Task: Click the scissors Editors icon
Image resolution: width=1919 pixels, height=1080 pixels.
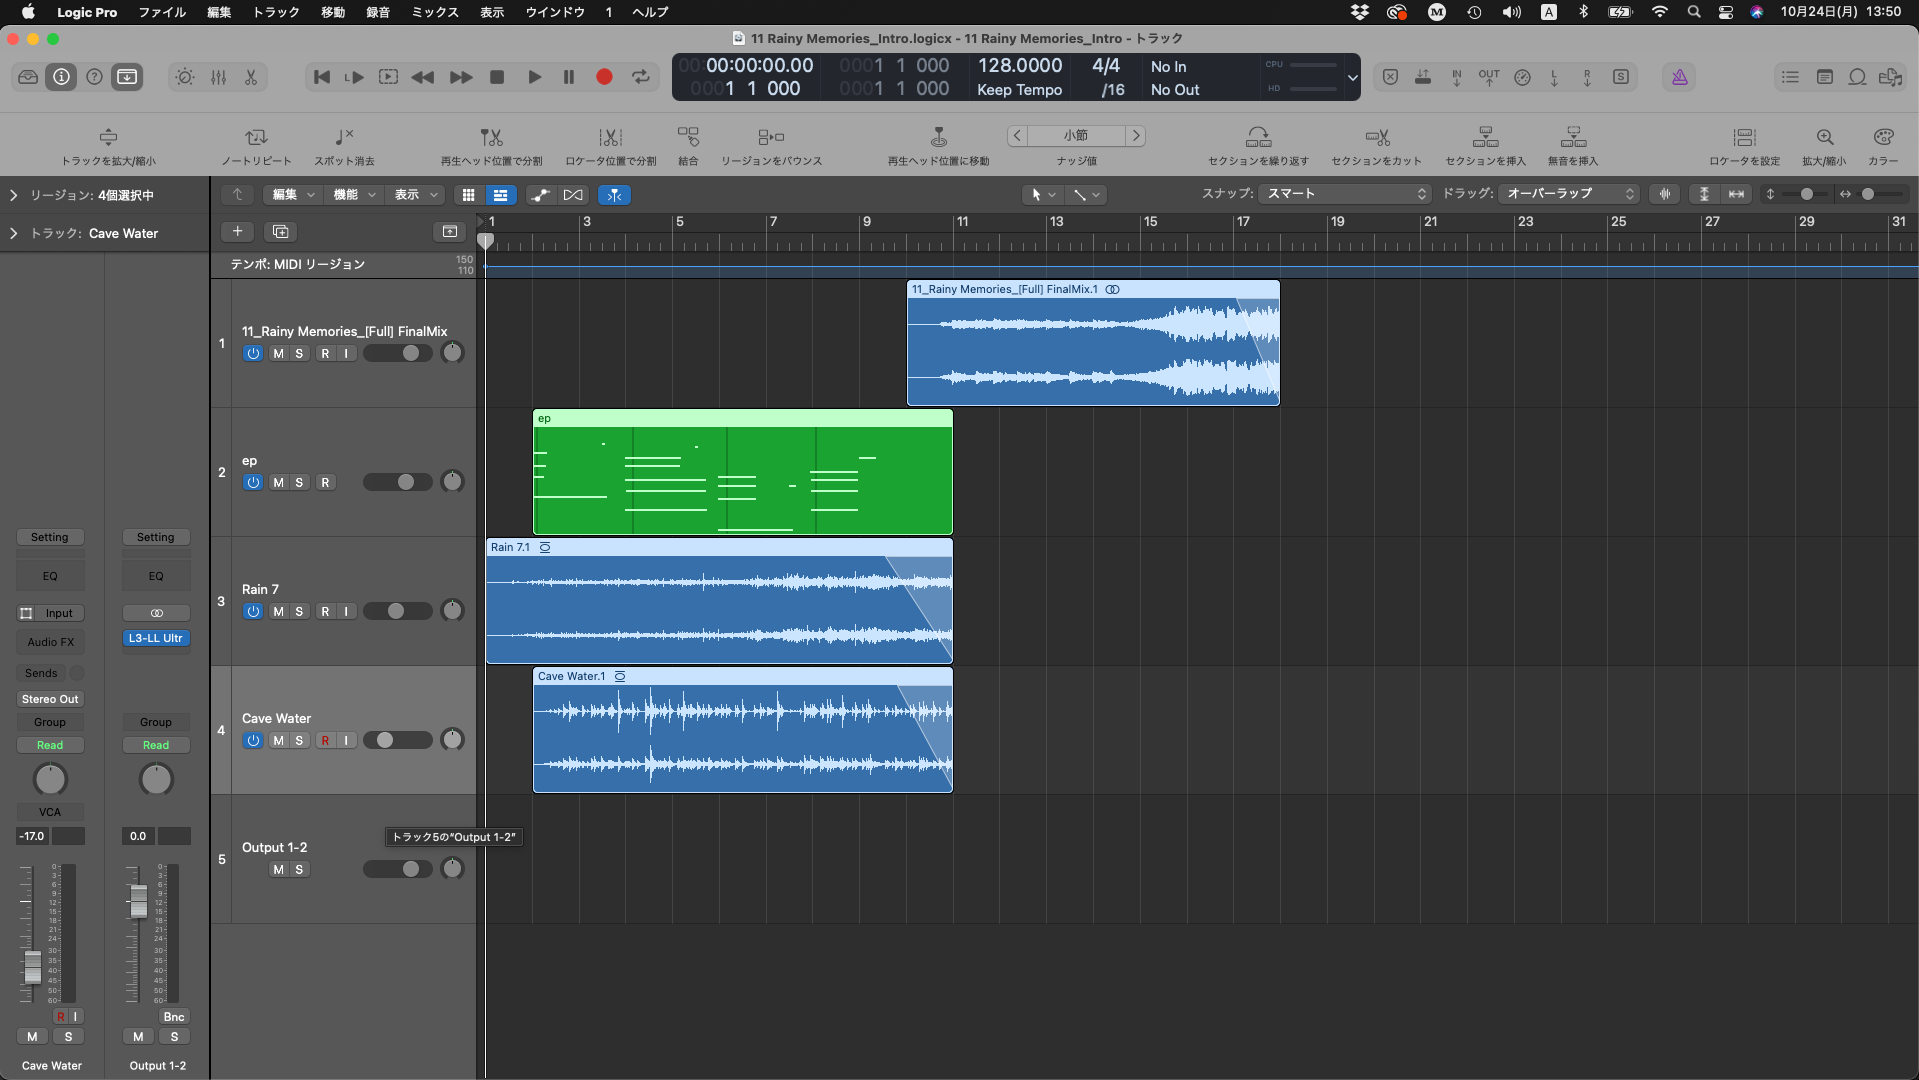Action: pos(251,77)
